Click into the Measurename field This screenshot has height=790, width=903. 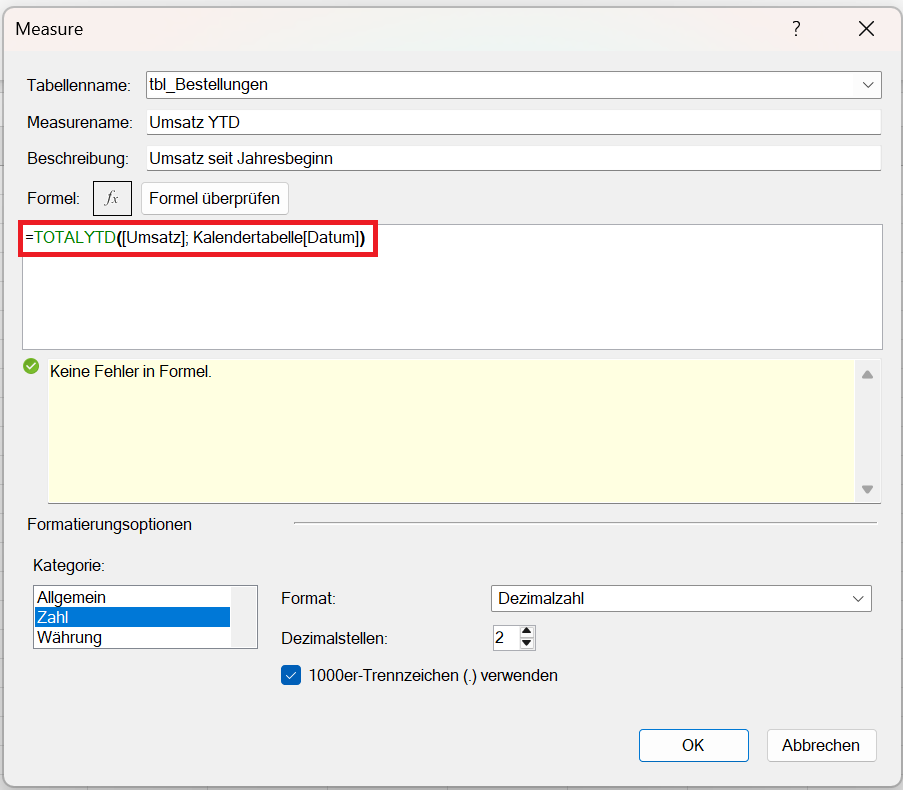pos(512,122)
